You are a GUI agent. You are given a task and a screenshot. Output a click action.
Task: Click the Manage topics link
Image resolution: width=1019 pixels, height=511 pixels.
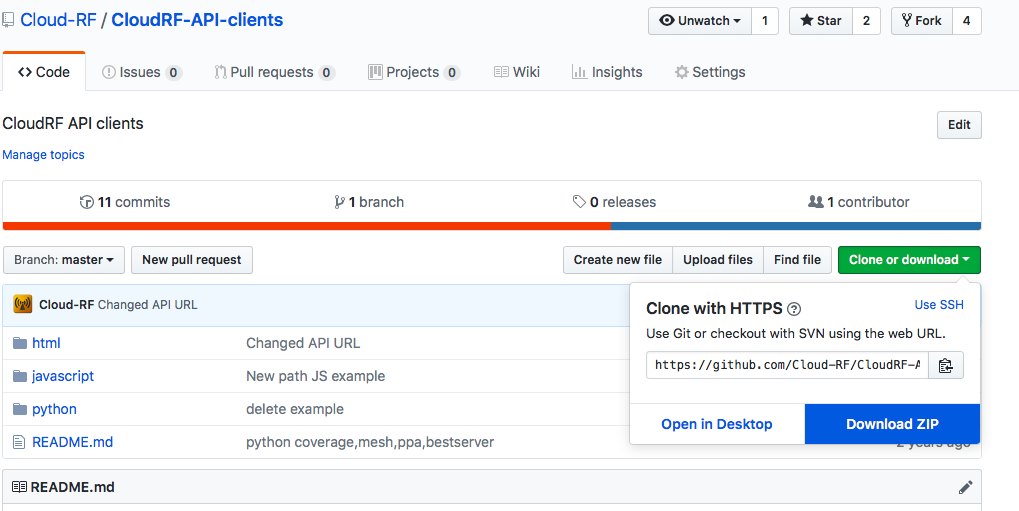(x=43, y=155)
